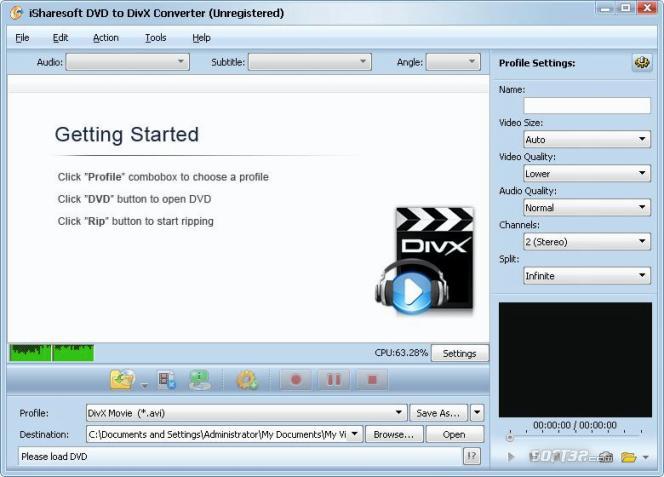The height and width of the screenshot is (477, 664).
Task: Open the yellow snapshot folder icon
Action: coord(628,457)
